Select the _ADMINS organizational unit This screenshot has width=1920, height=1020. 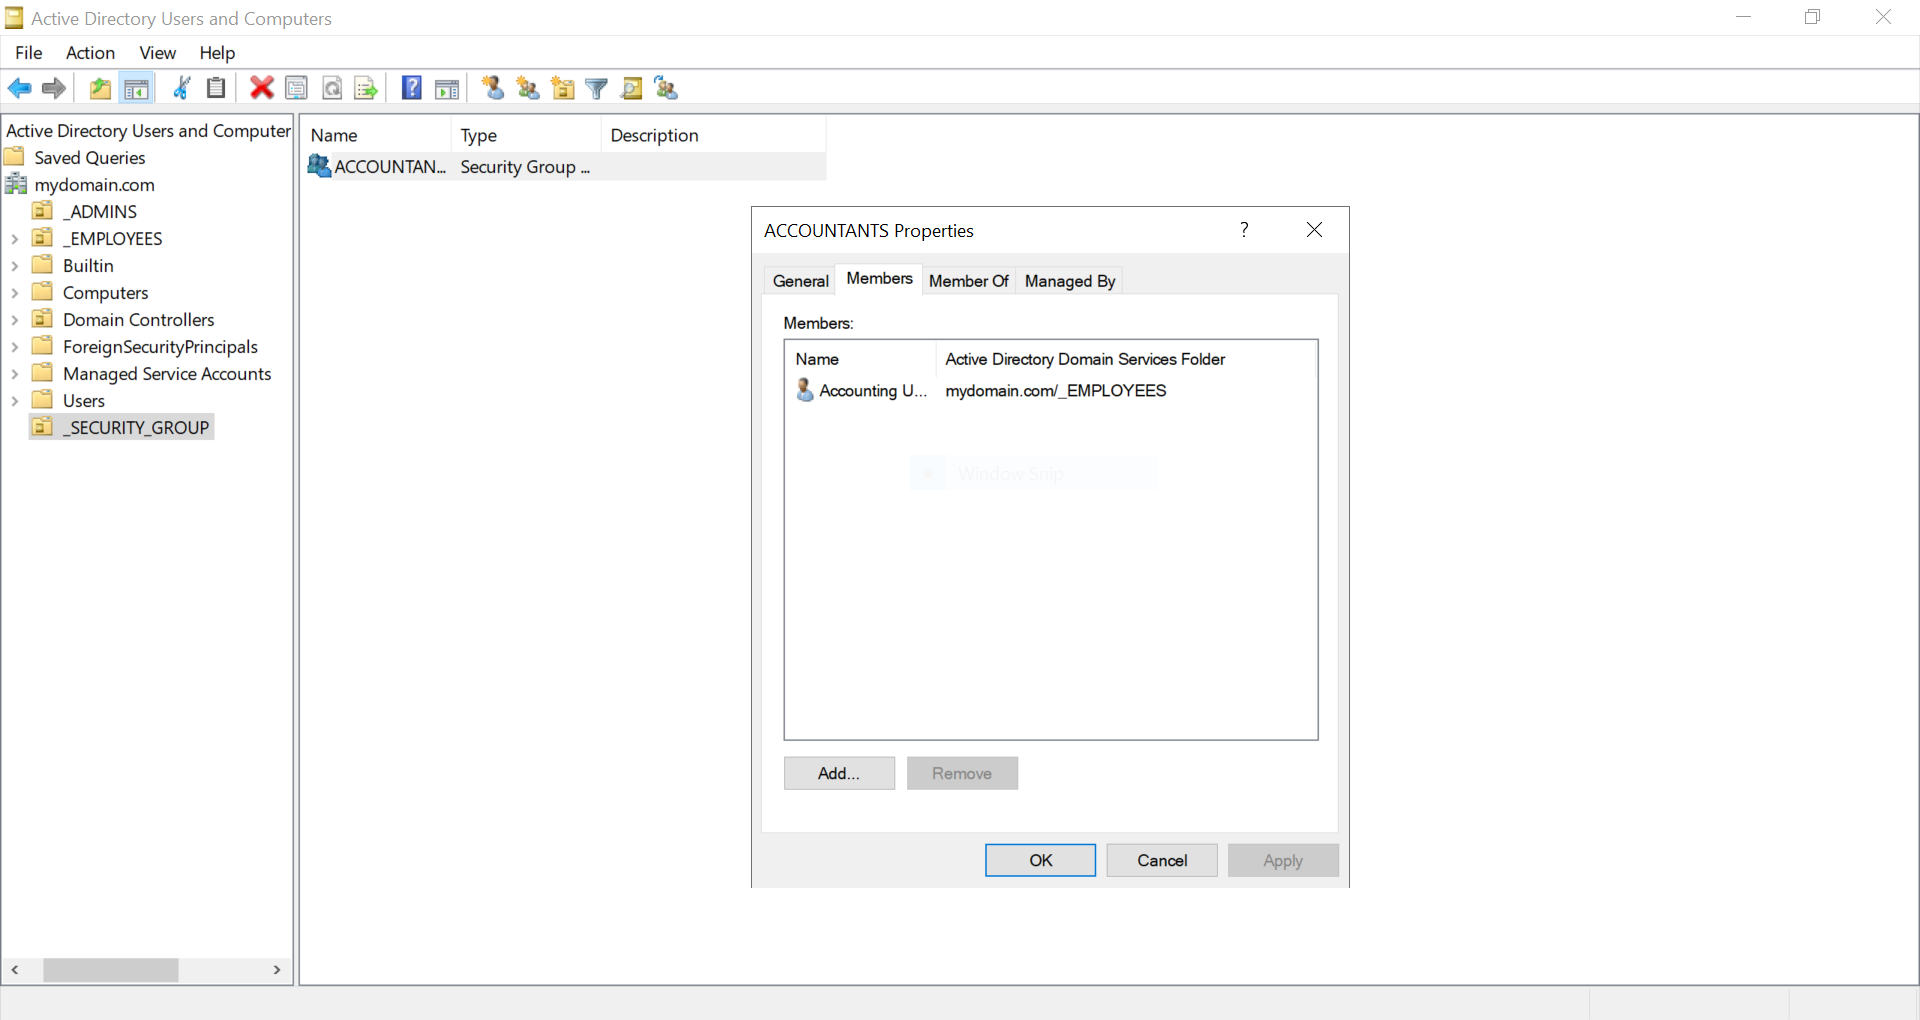(x=99, y=212)
